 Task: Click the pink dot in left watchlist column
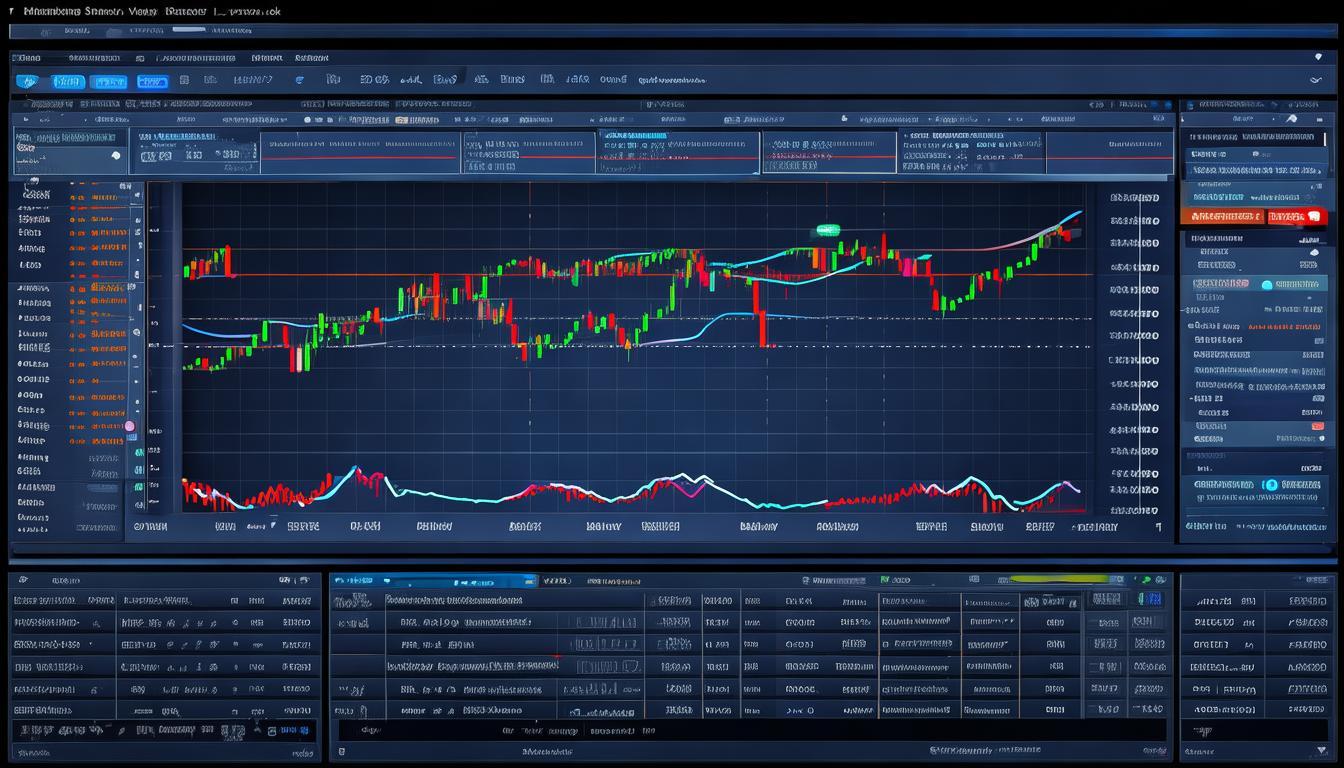point(129,426)
